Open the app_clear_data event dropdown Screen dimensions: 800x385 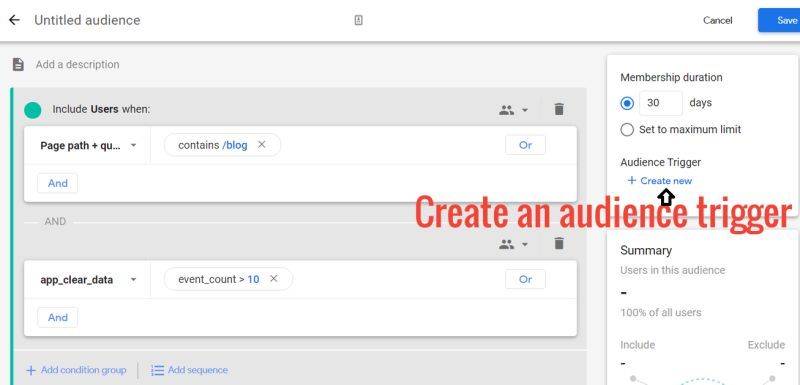pyautogui.click(x=88, y=279)
